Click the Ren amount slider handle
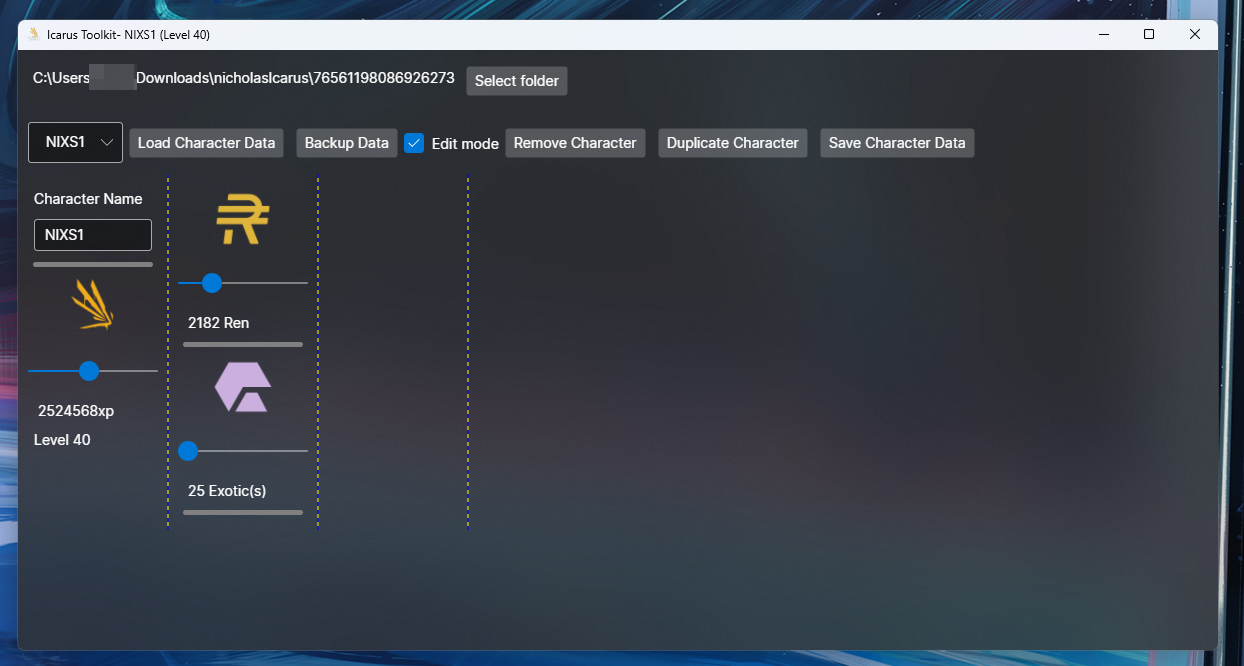This screenshot has height=666, width=1244. point(211,283)
